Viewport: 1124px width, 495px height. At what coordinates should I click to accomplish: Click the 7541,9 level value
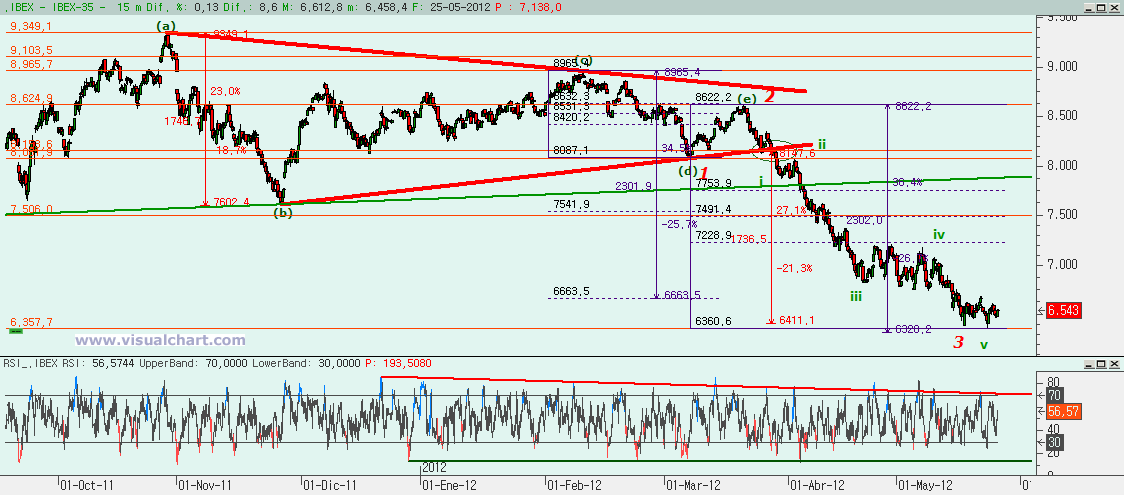point(571,205)
